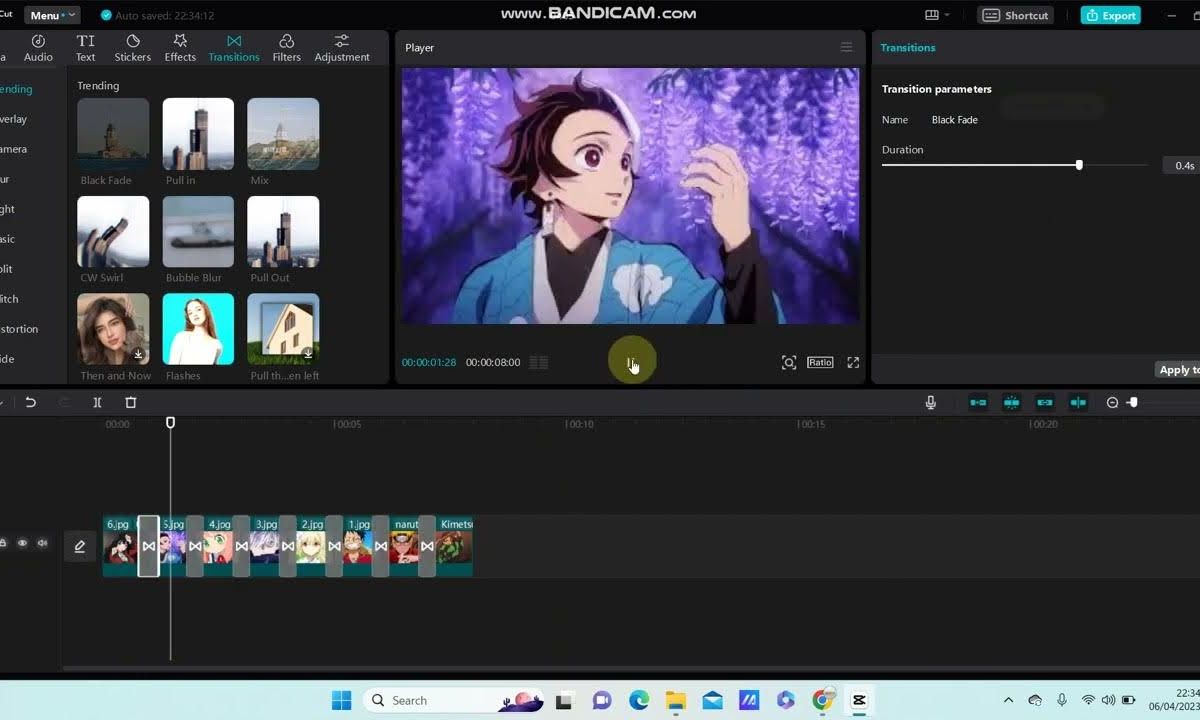Mute the main track audio
The height and width of the screenshot is (720, 1200).
tap(42, 543)
